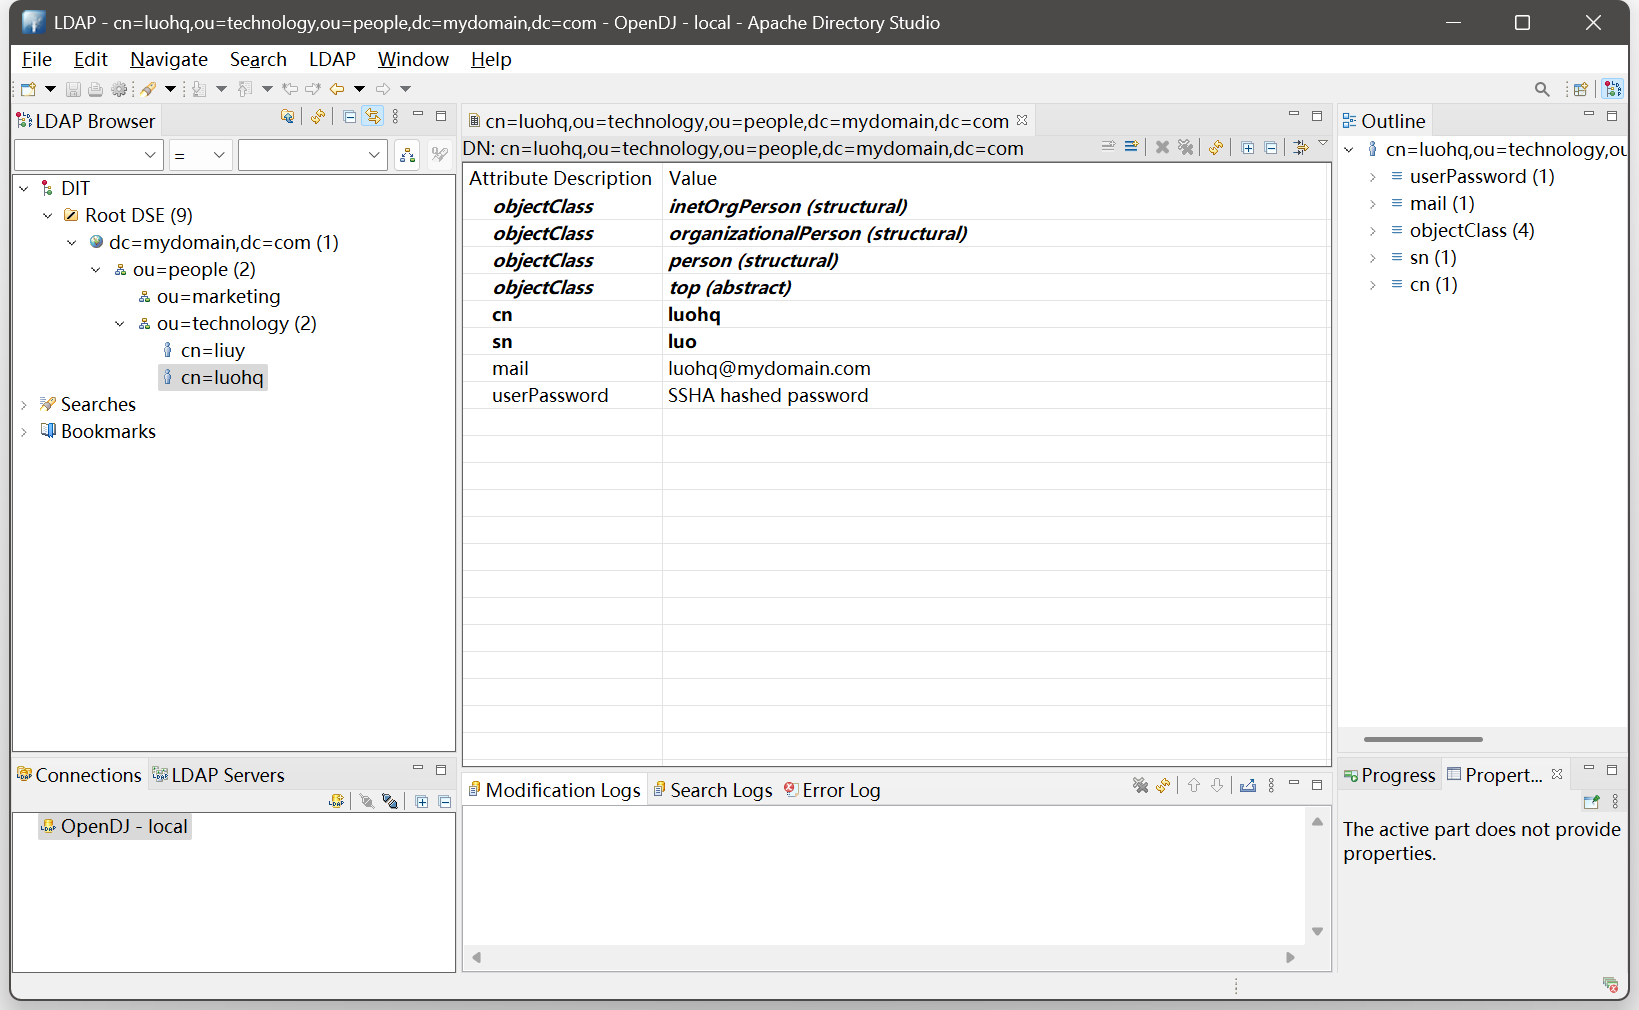
Task: Click the Attribute Description column header
Action: (562, 178)
